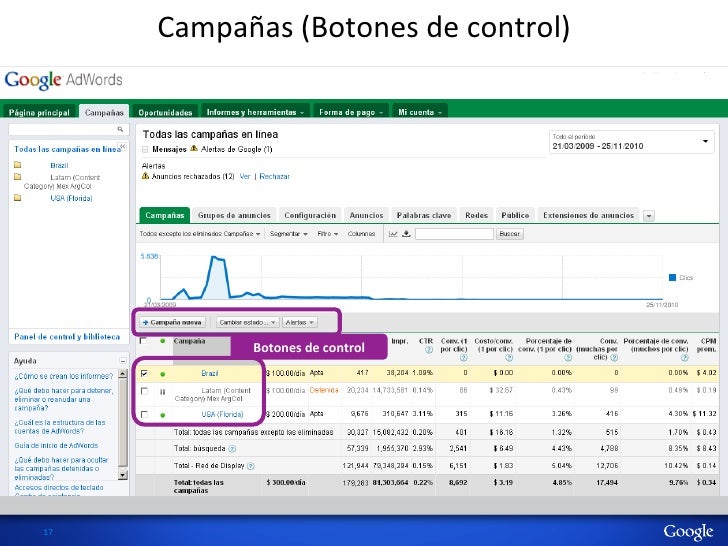Collapse the Mensajes section toggle
The image size is (728, 546).
[x=145, y=150]
